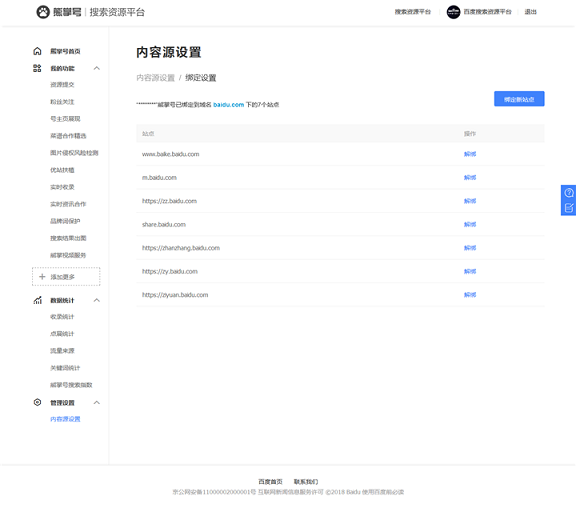The width and height of the screenshot is (576, 508).
Task: Open 号主页展现 in the sidebar
Action: click(x=65, y=119)
